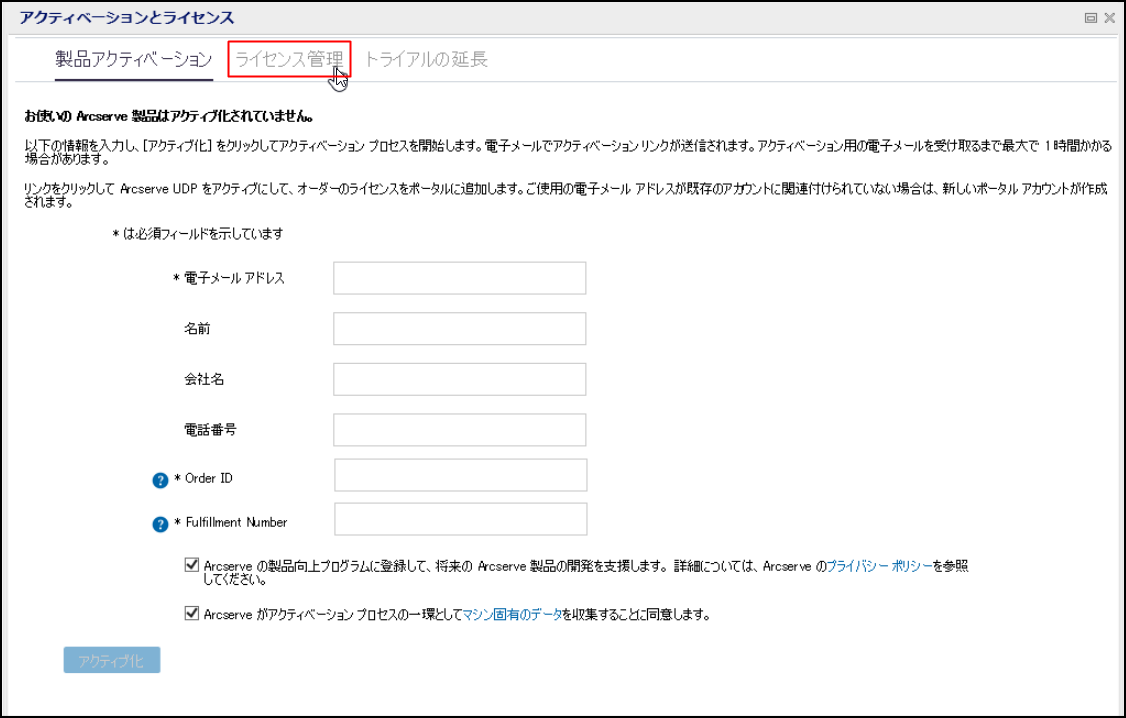Screen dimensions: 1126x718
Task: Click the Order ID input field
Action: pyautogui.click(x=461, y=475)
